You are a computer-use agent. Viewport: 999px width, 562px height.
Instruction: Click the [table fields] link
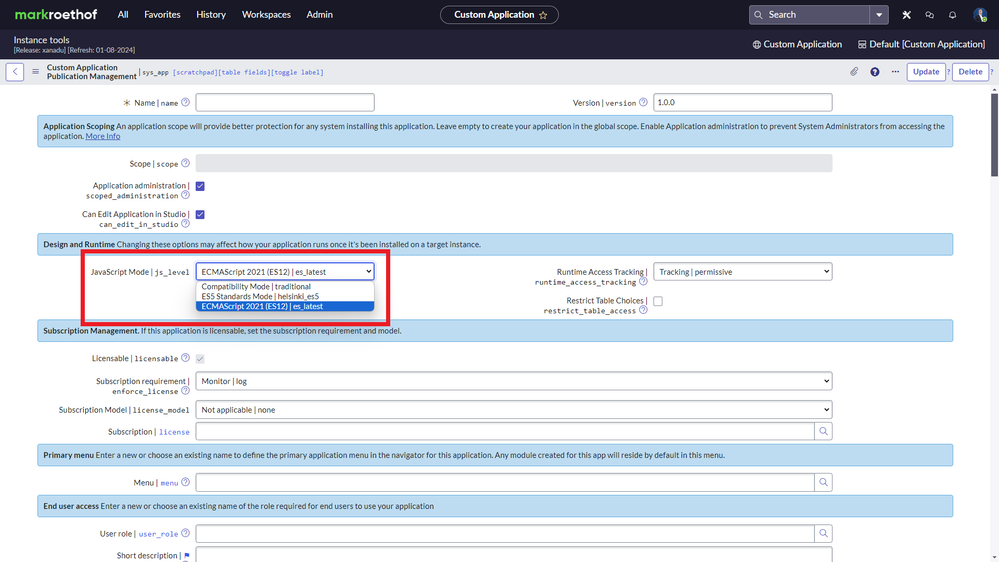click(x=244, y=73)
